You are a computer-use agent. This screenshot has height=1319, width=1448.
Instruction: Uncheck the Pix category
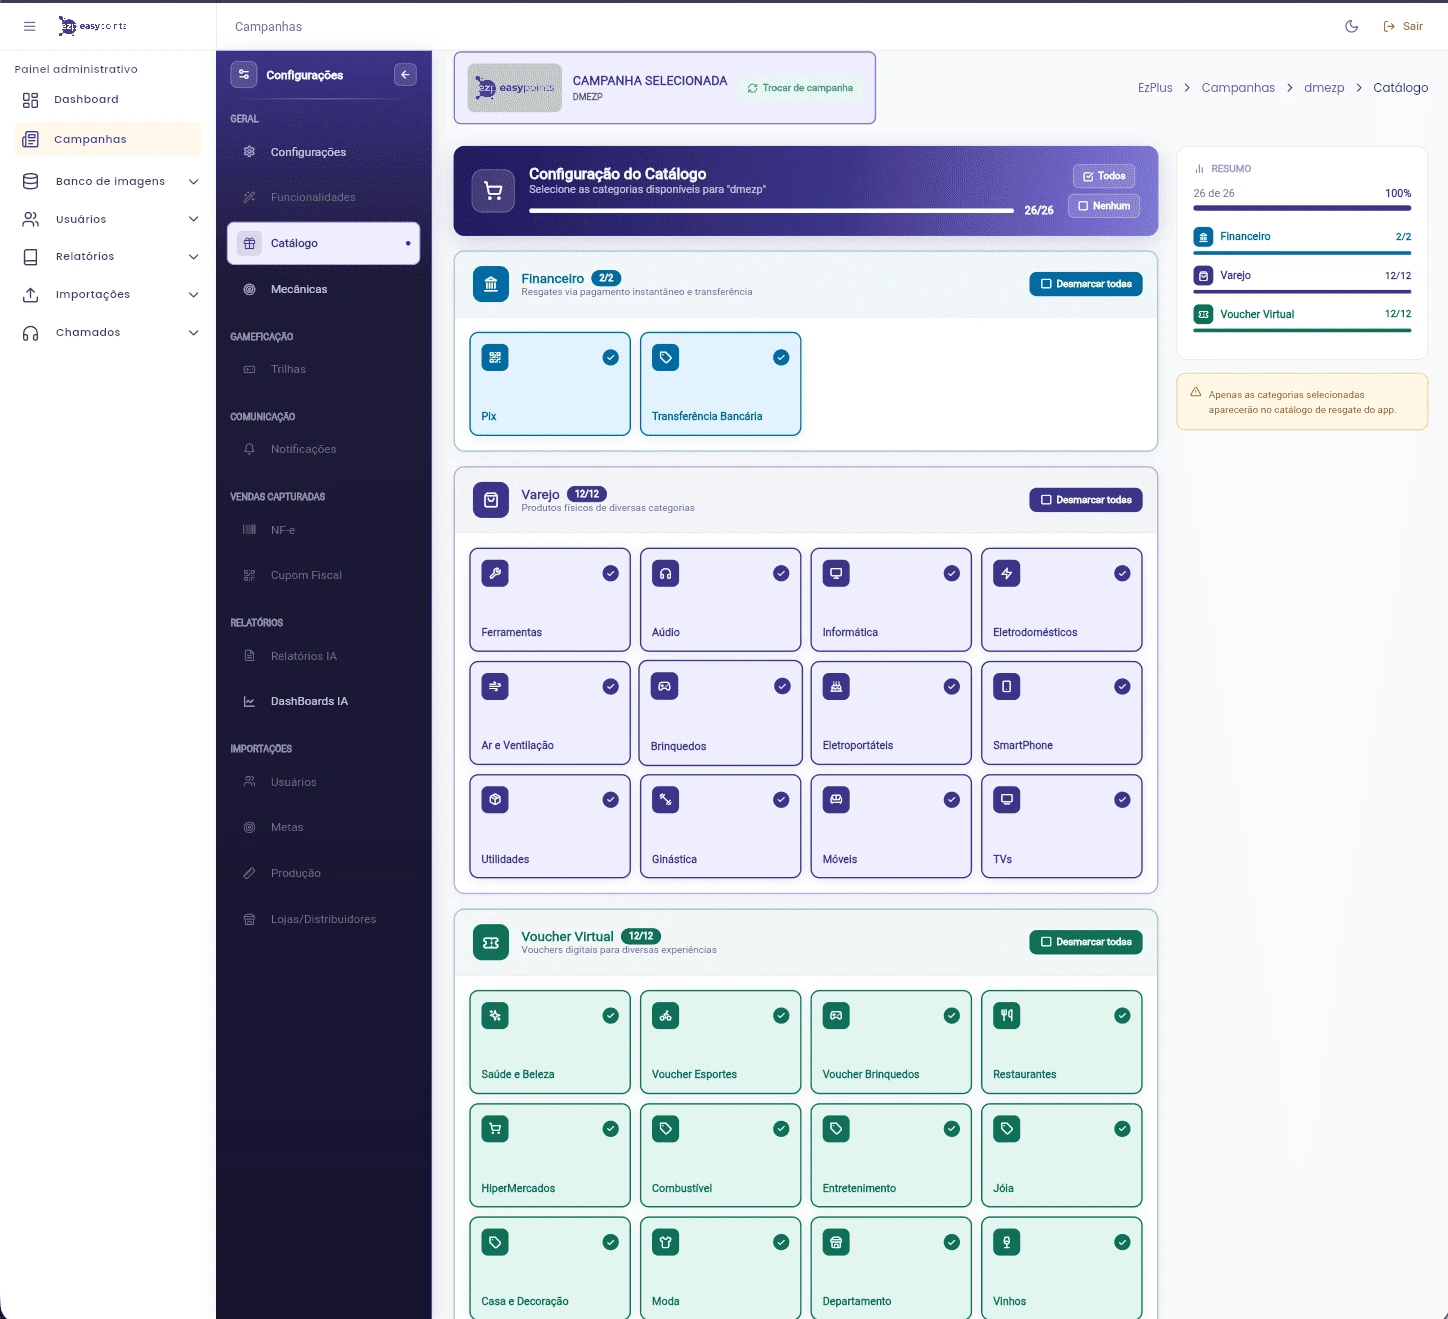(610, 358)
